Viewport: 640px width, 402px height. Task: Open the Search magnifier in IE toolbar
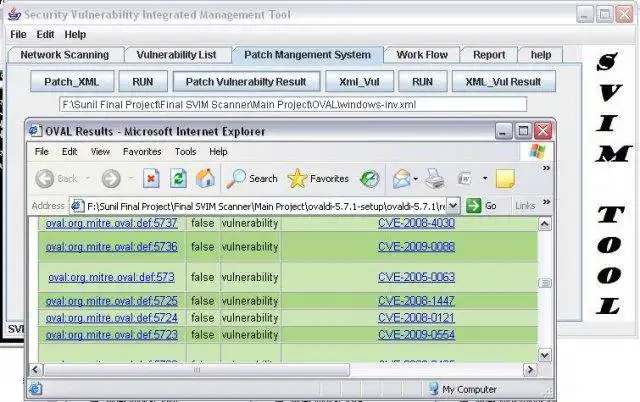point(236,179)
